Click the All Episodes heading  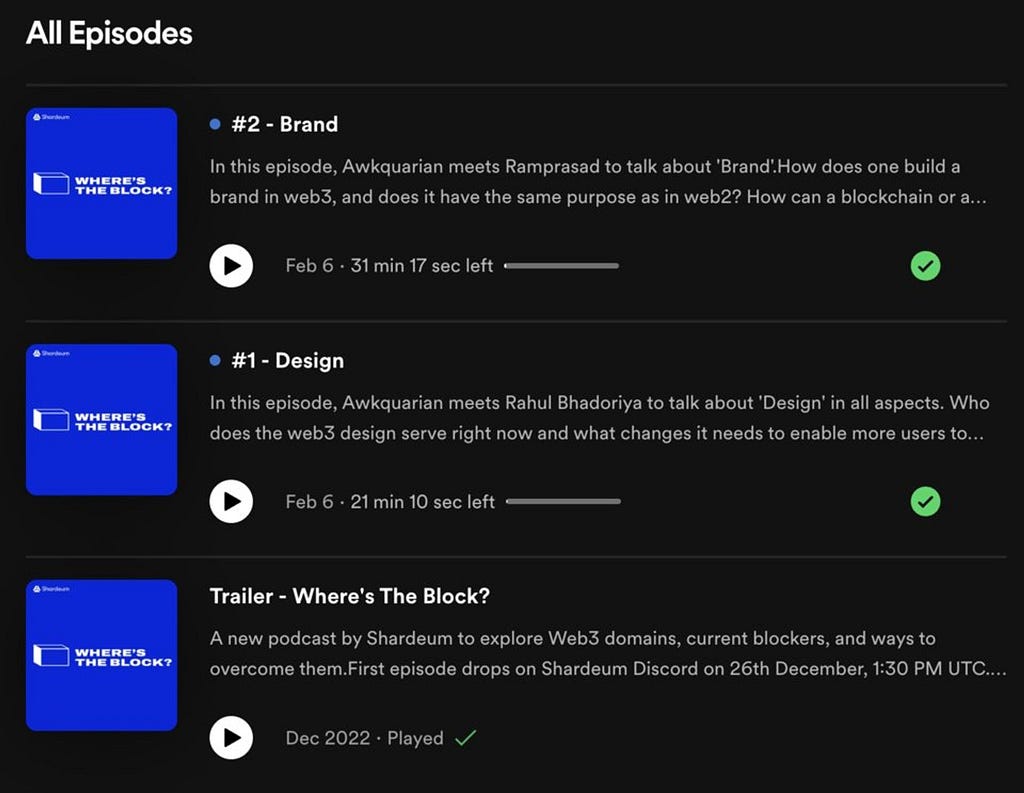(x=109, y=33)
